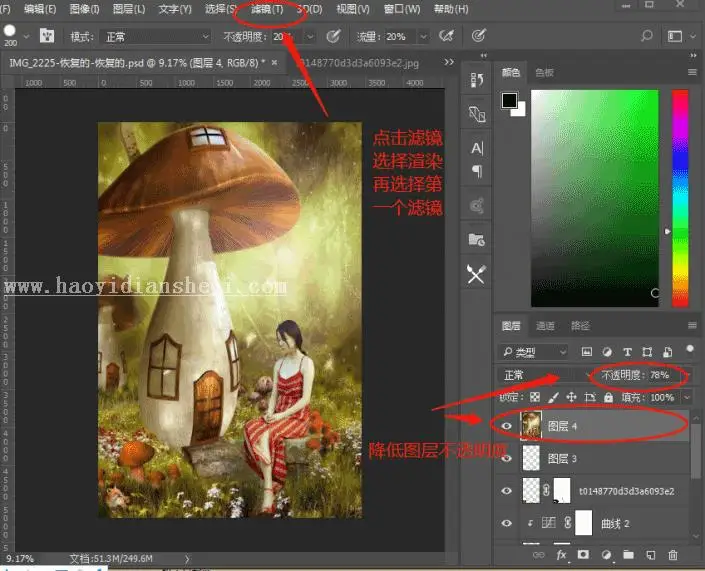The image size is (705, 571).
Task: Open the 滤镜(T) filter menu
Action: click(x=267, y=9)
